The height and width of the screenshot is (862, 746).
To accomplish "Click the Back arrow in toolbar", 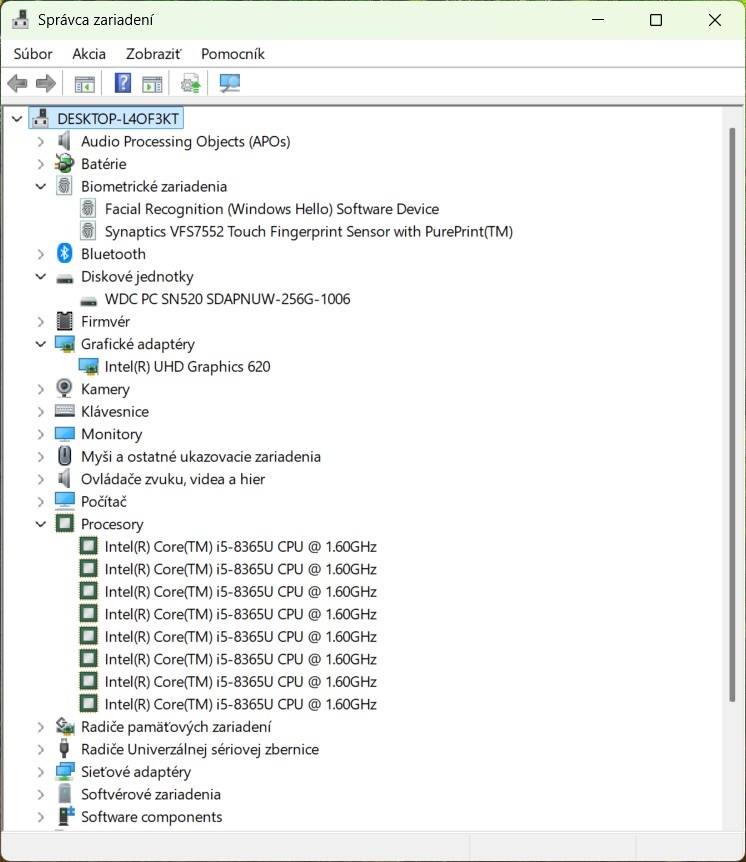I will point(17,84).
